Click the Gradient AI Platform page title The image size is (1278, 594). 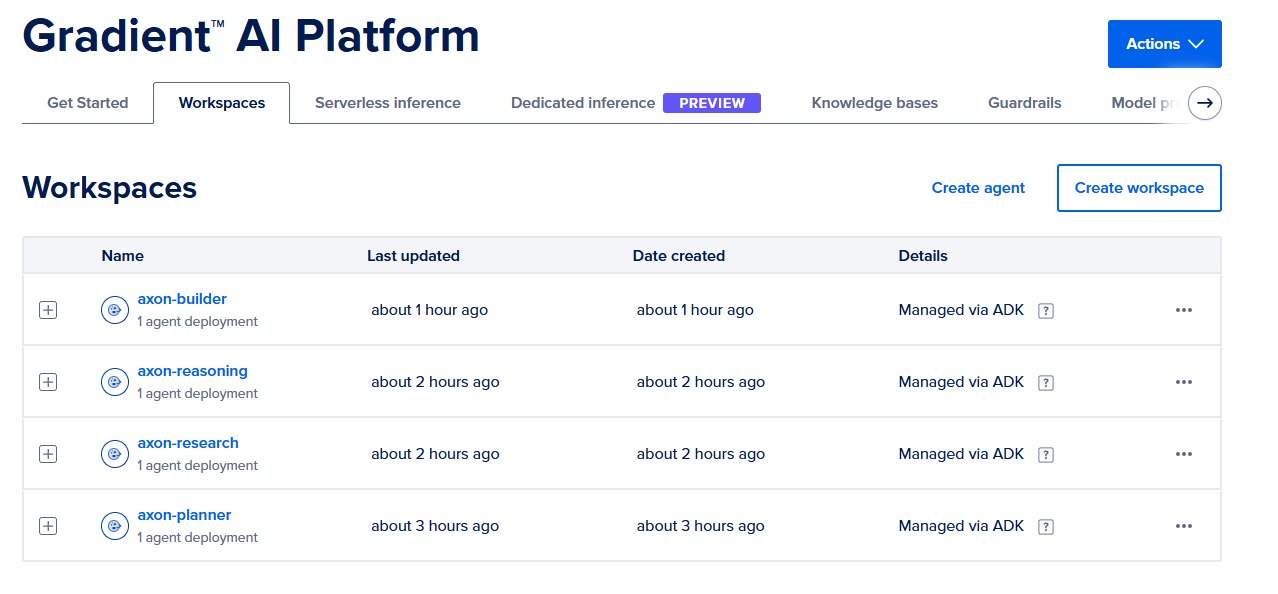pyautogui.click(x=251, y=37)
